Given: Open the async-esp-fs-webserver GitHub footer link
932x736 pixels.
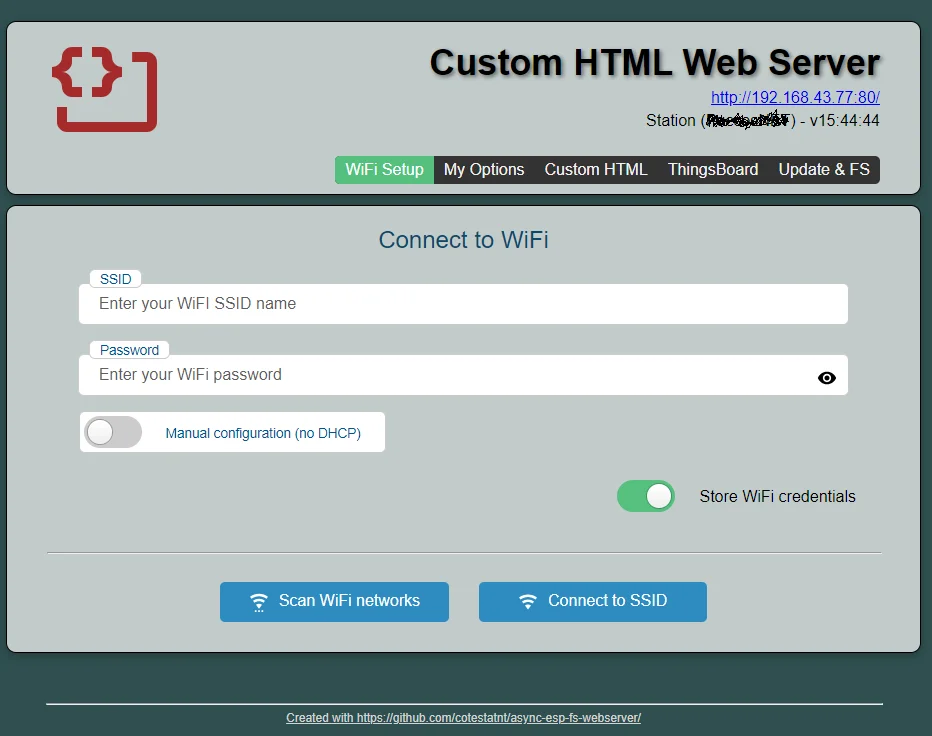Looking at the screenshot, I should click(x=463, y=717).
